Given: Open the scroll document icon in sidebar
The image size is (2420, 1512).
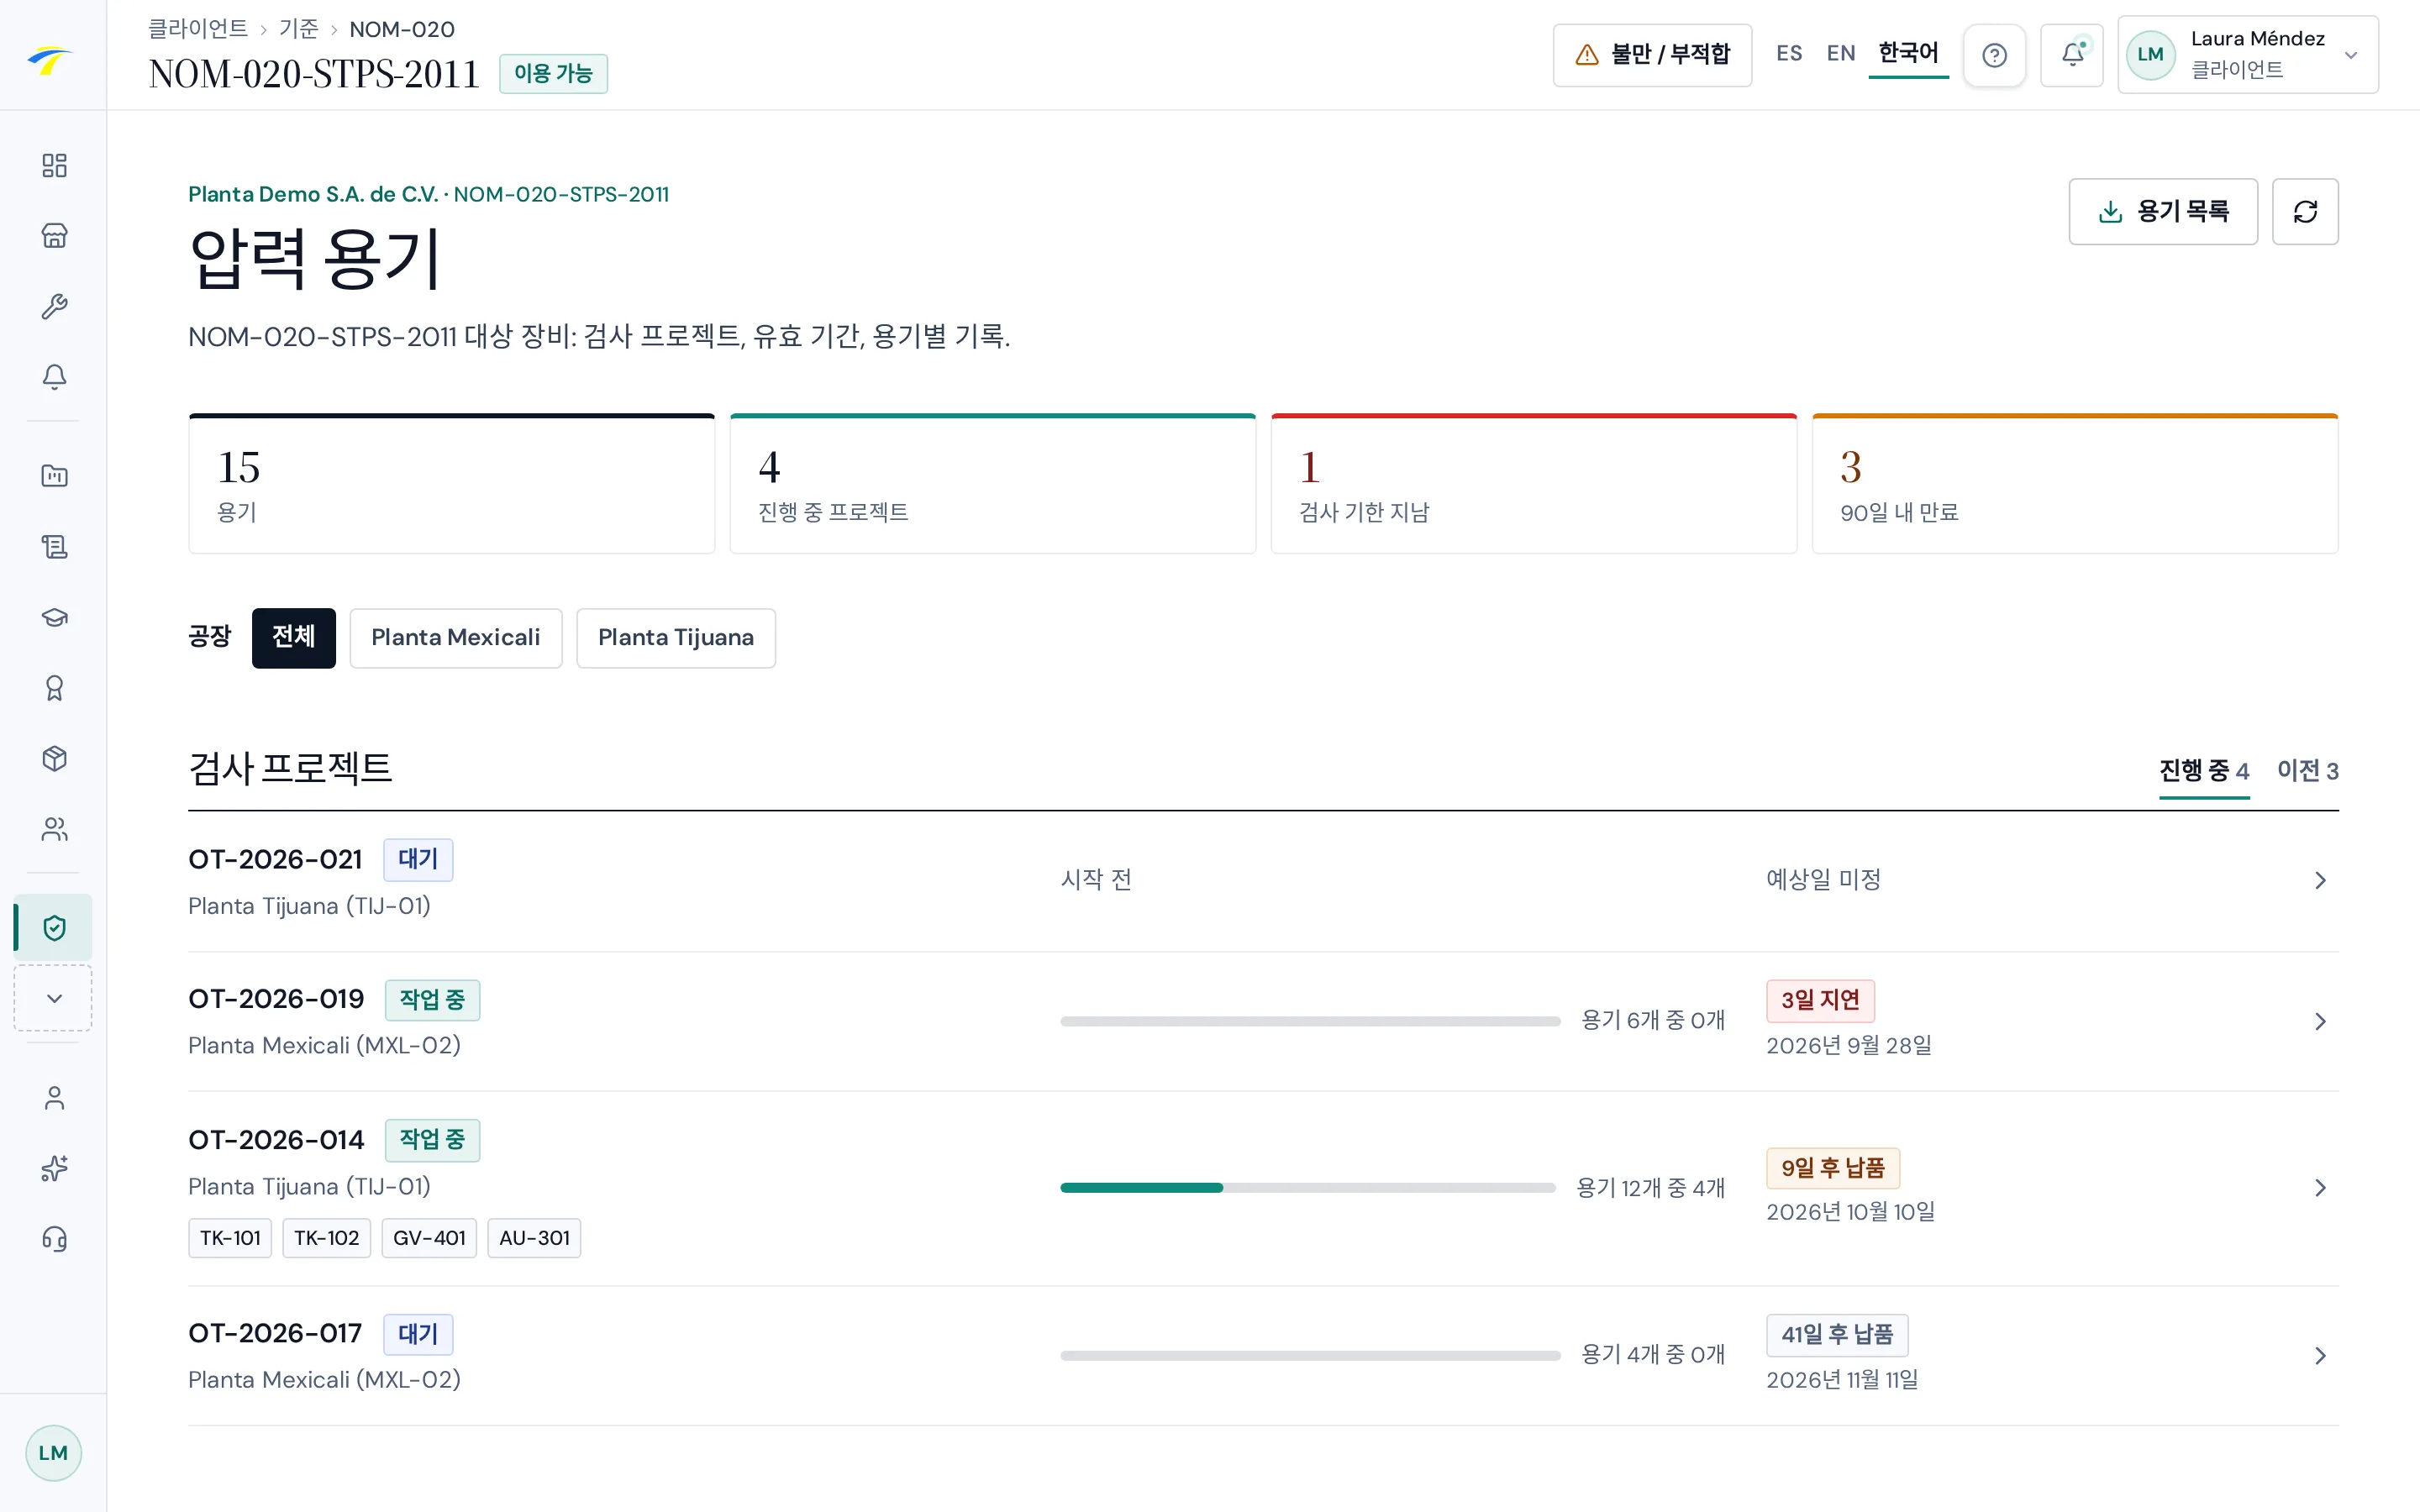Looking at the screenshot, I should [54, 546].
